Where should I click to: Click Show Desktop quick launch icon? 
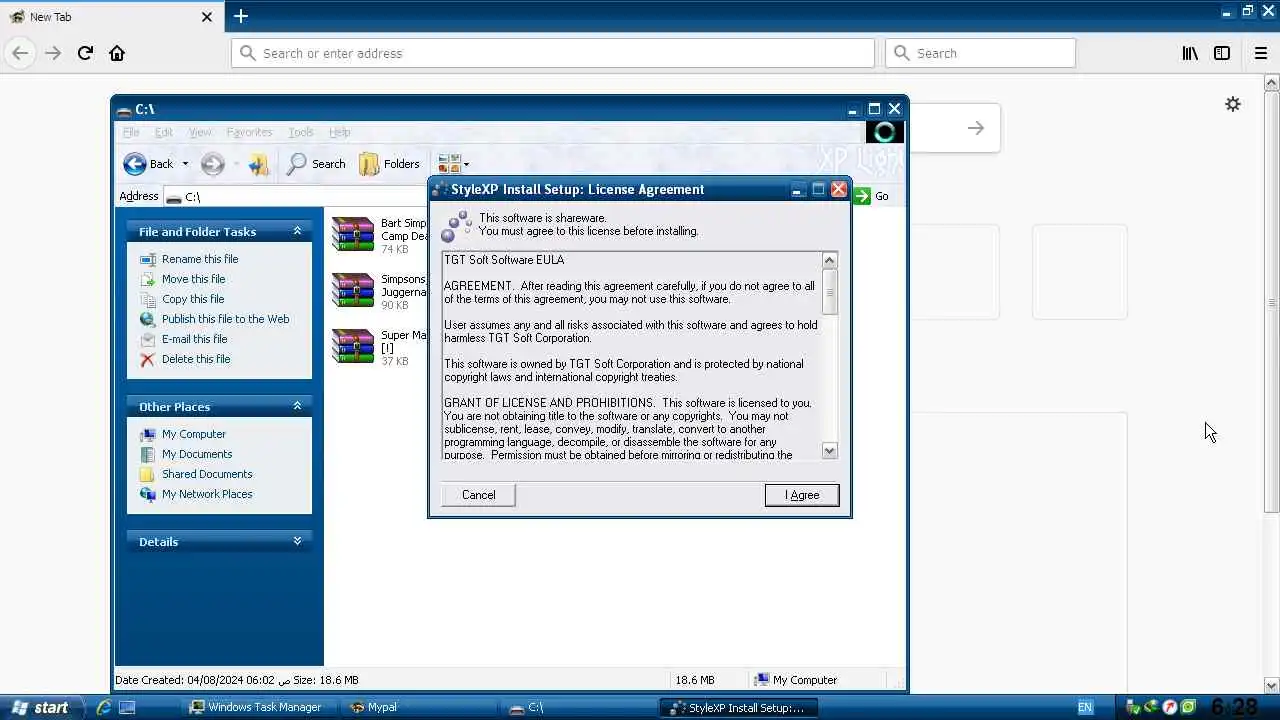click(127, 707)
